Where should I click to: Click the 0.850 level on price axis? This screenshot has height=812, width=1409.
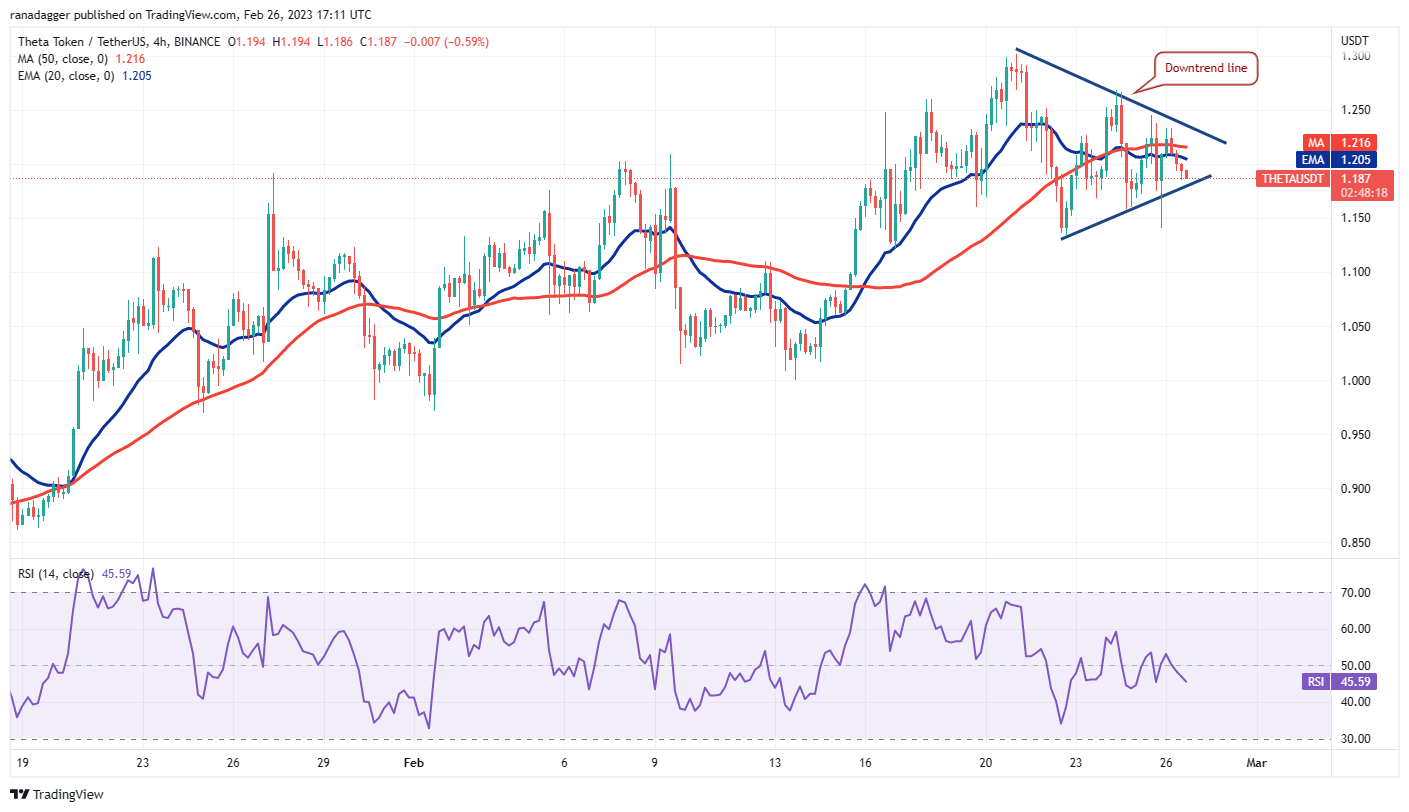pos(1355,543)
